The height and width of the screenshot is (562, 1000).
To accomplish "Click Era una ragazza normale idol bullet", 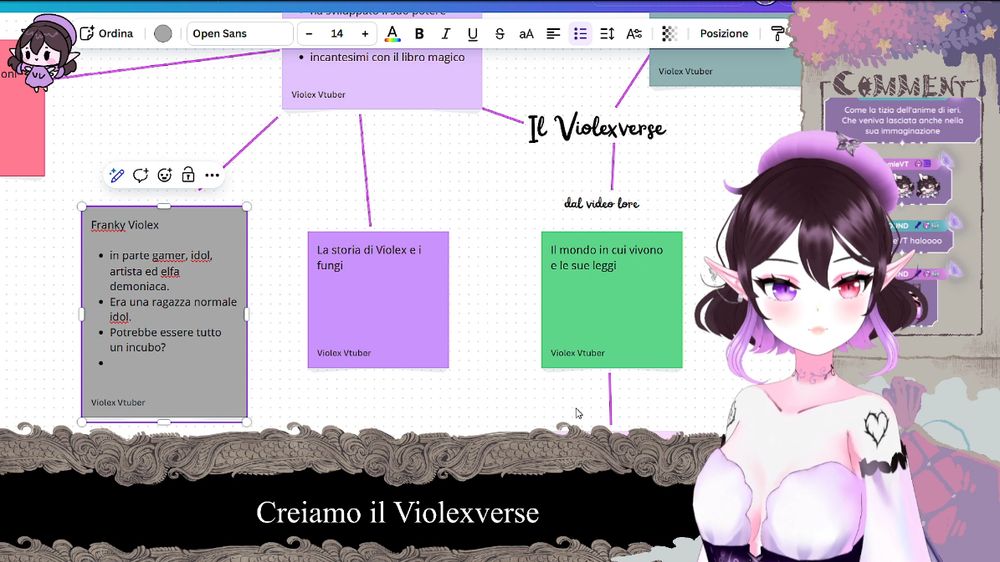I will click(173, 309).
